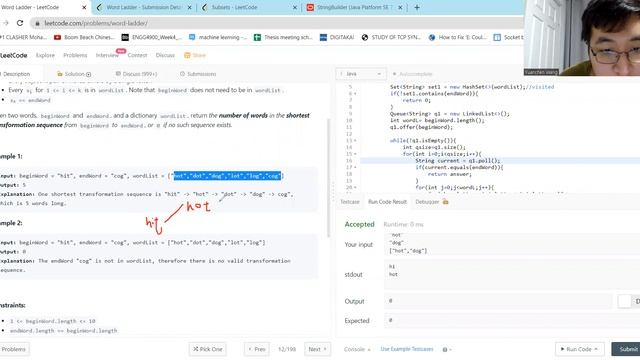Open the How to Fix E: Coul... bookmark

(x=458, y=38)
